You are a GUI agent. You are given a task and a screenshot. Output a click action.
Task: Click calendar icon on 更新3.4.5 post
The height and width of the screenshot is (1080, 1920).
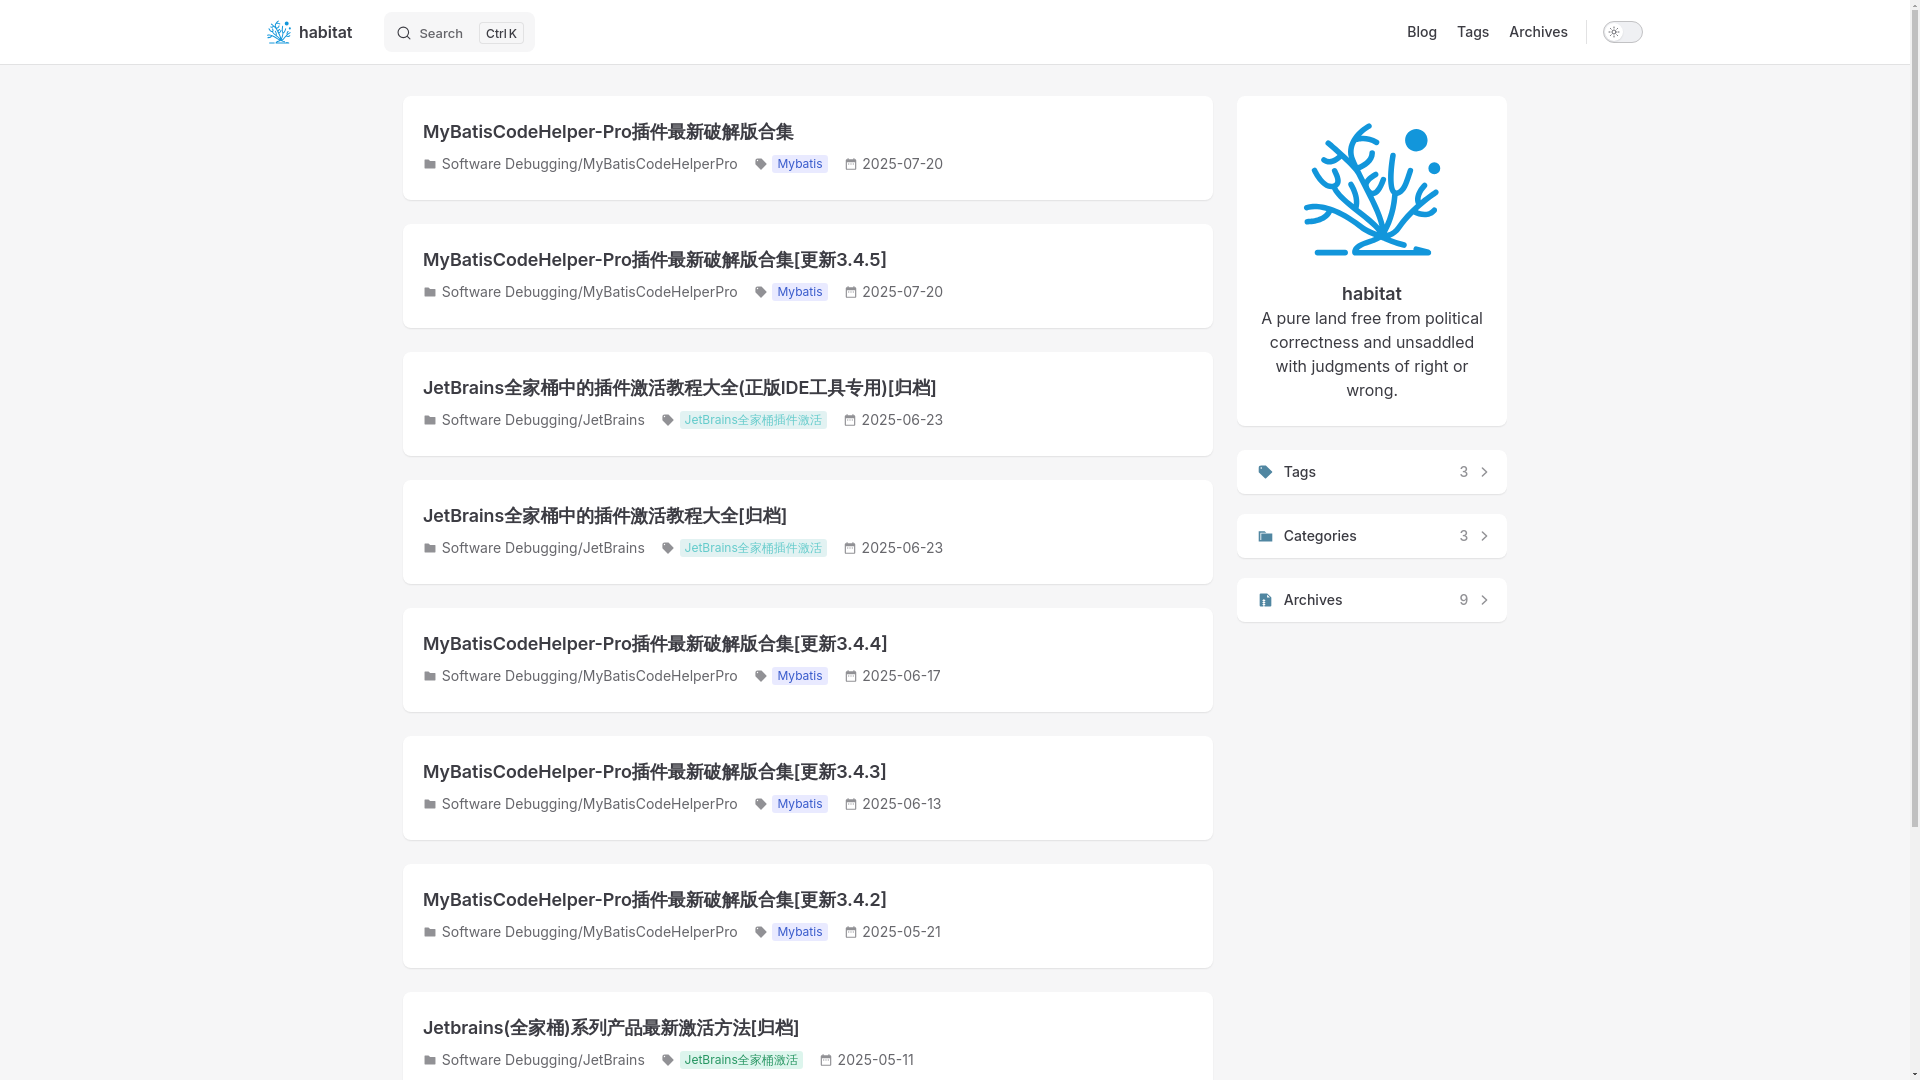tap(851, 292)
